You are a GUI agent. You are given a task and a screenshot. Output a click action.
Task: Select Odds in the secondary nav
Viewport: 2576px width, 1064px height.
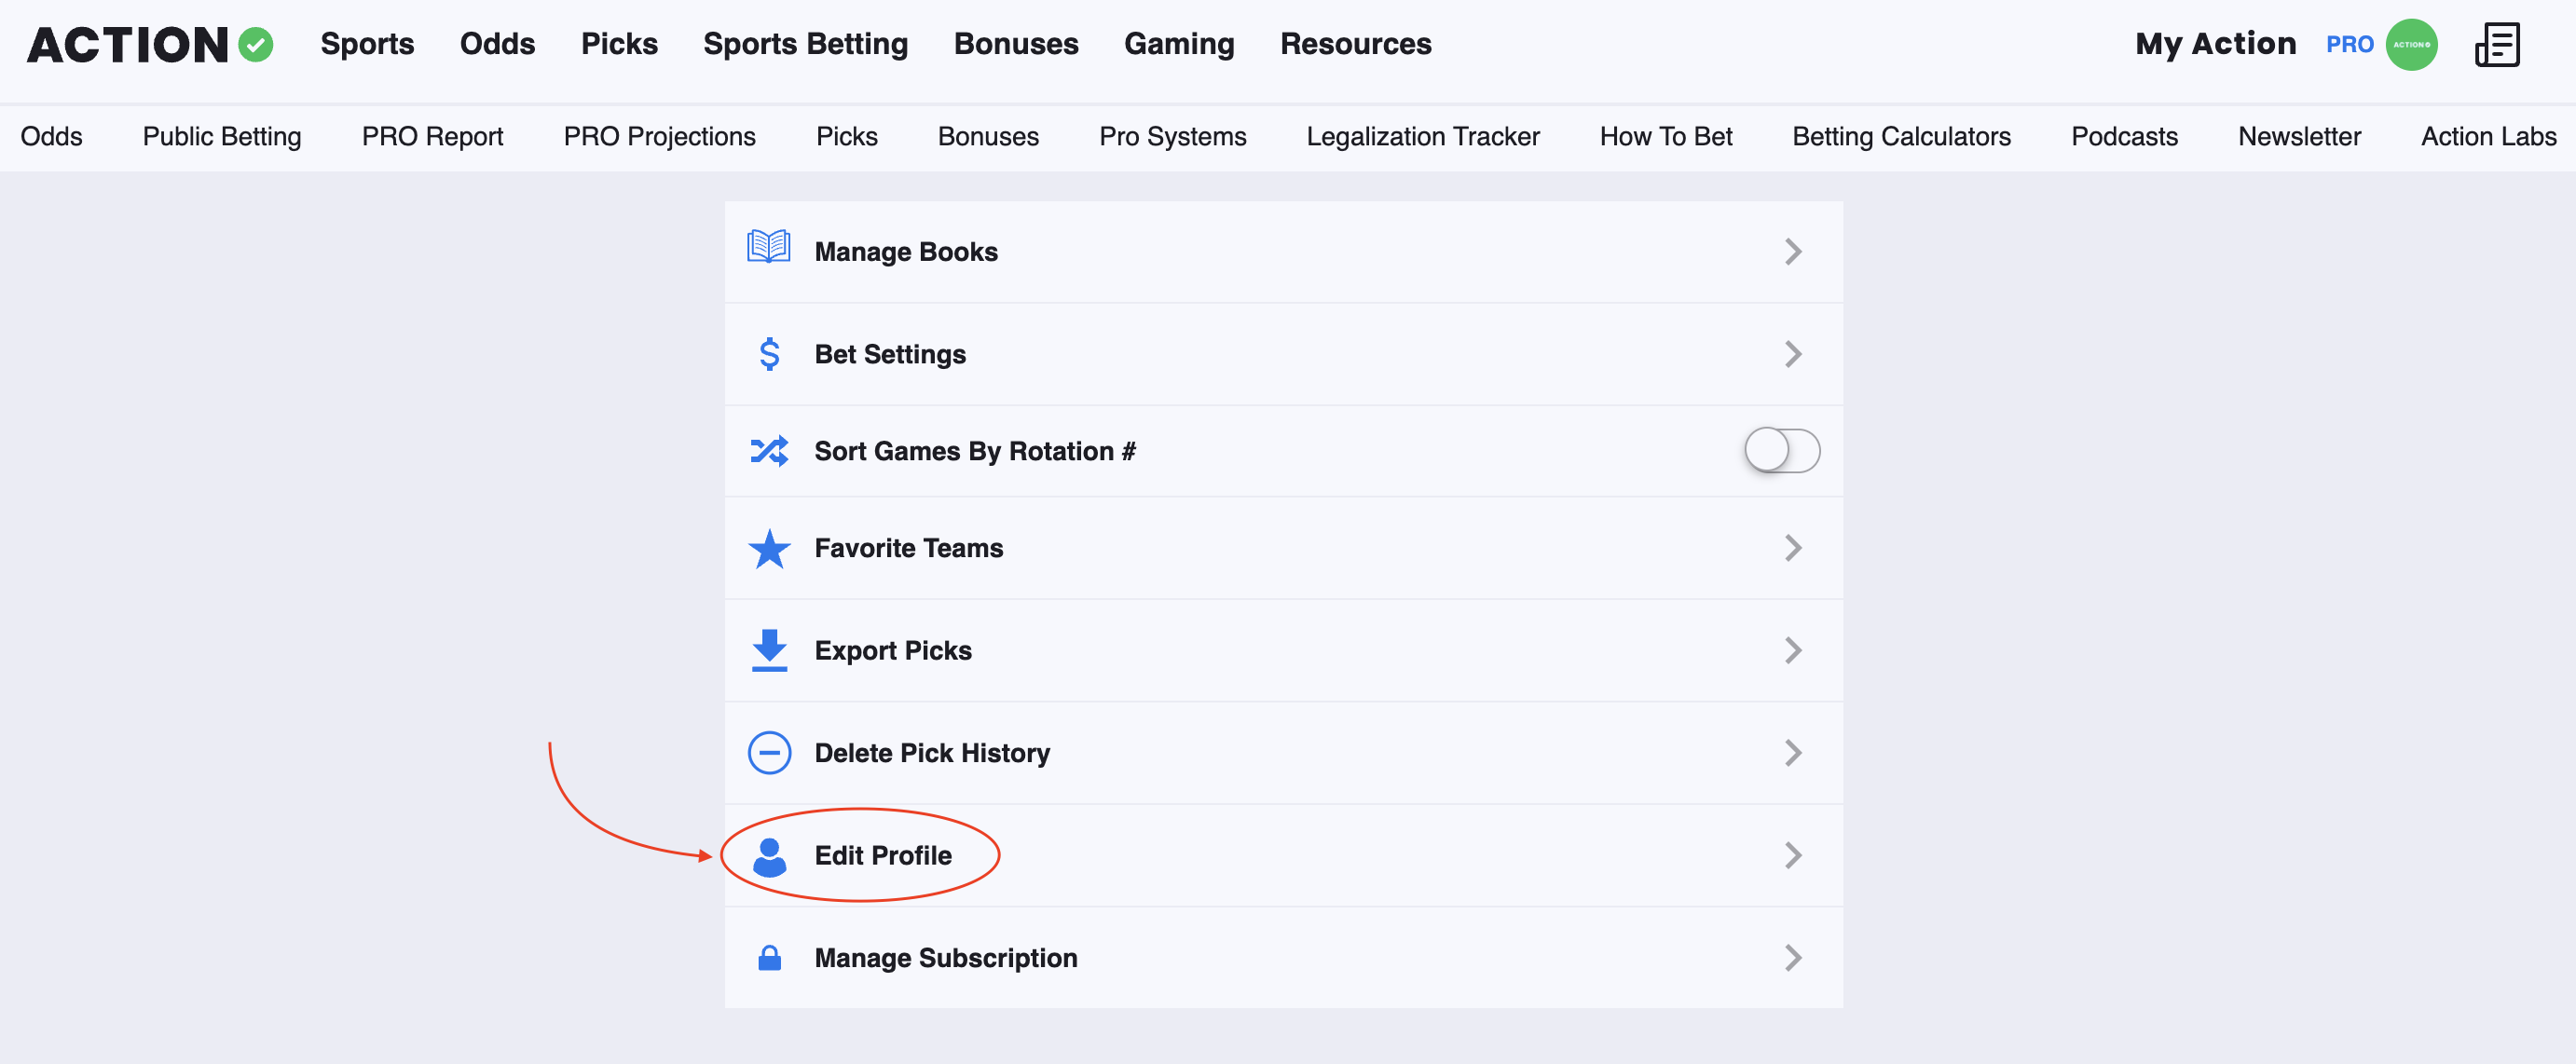[x=51, y=137]
